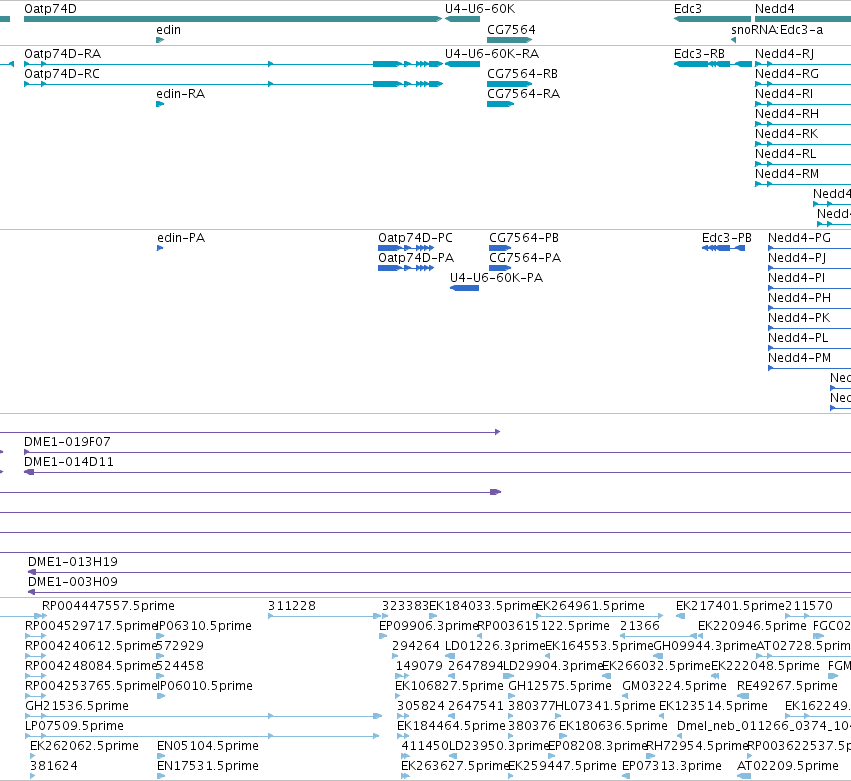Image resolution: width=851 pixels, height=781 pixels.
Task: Click the EK217401.5prime EST label
Action: pos(730,606)
